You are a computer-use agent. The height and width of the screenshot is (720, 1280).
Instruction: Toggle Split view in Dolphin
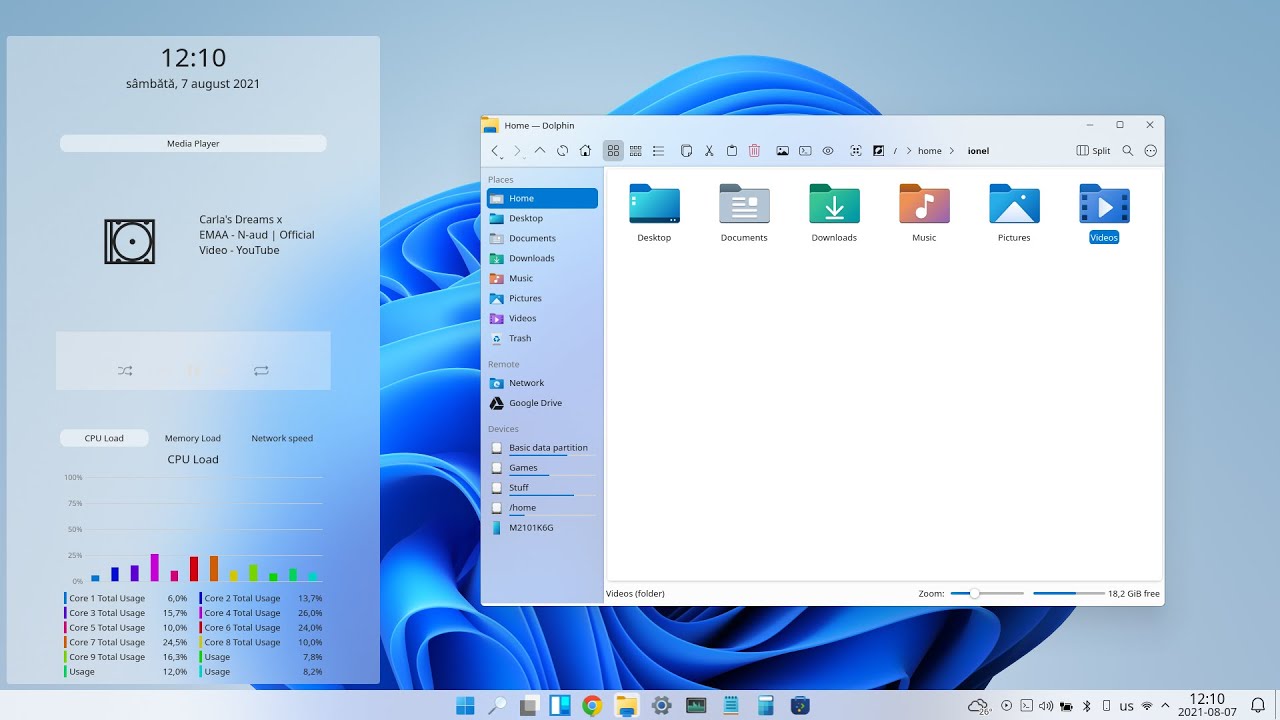1094,151
